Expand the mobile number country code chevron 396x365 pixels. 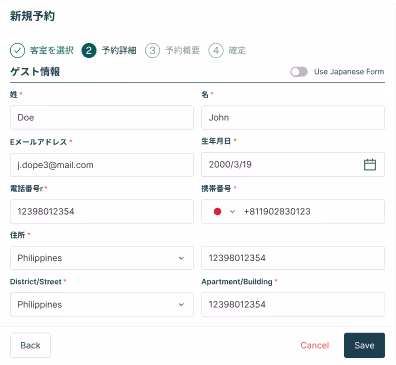tap(232, 212)
